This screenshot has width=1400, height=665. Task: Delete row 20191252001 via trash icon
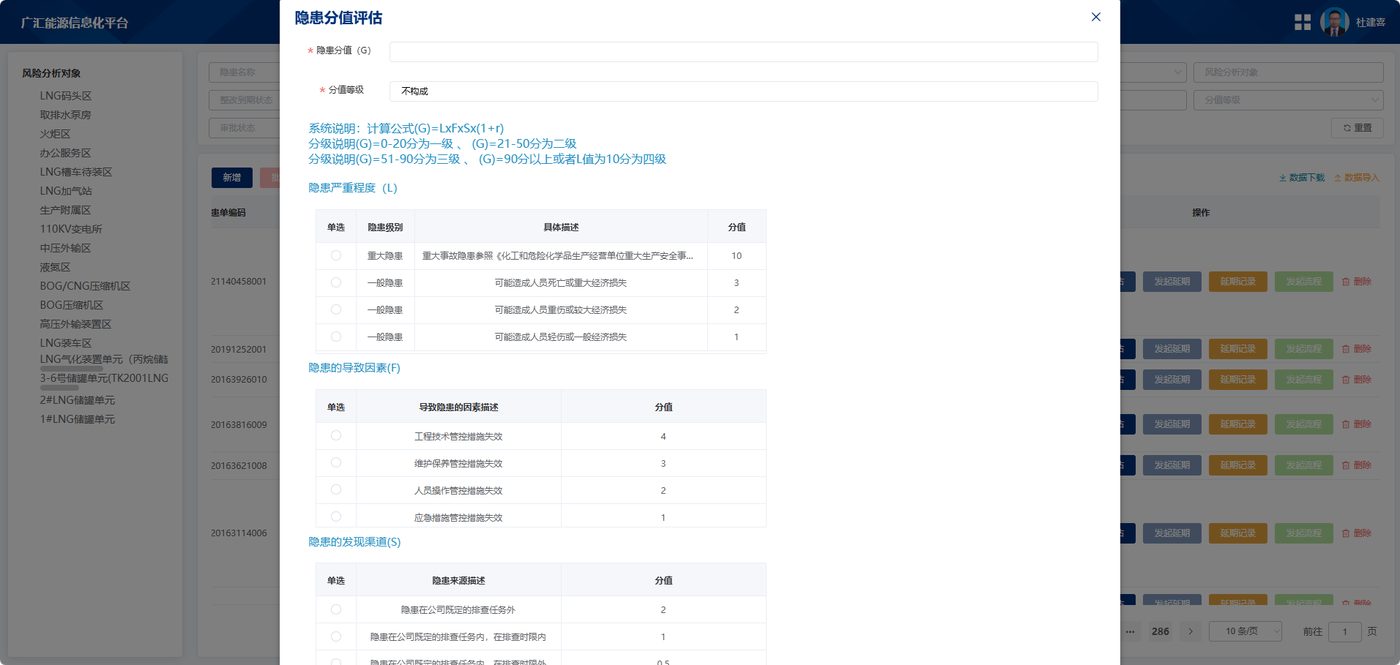pyautogui.click(x=1356, y=349)
